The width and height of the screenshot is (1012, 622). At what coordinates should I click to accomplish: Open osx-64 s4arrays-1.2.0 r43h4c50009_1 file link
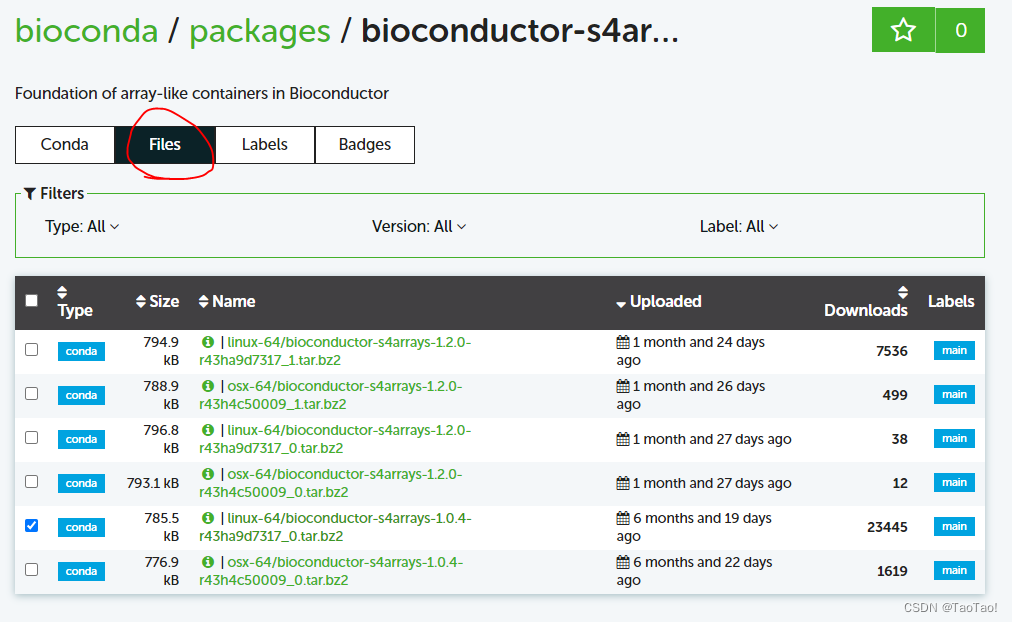[330, 395]
